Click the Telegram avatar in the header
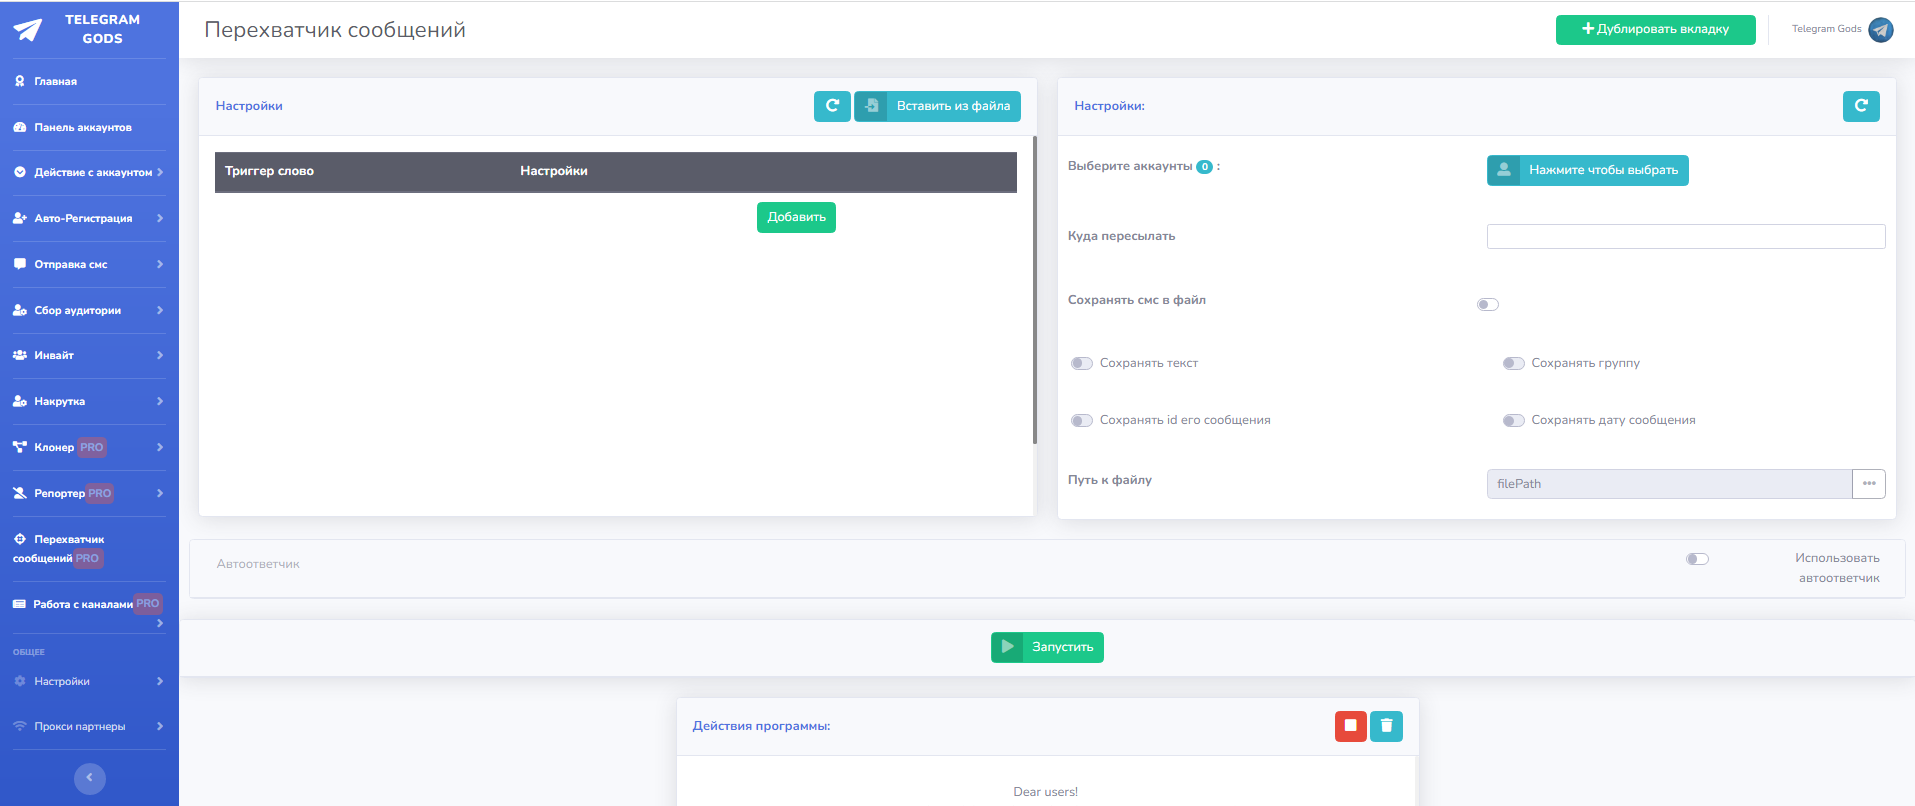This screenshot has width=1915, height=806. [x=1881, y=30]
